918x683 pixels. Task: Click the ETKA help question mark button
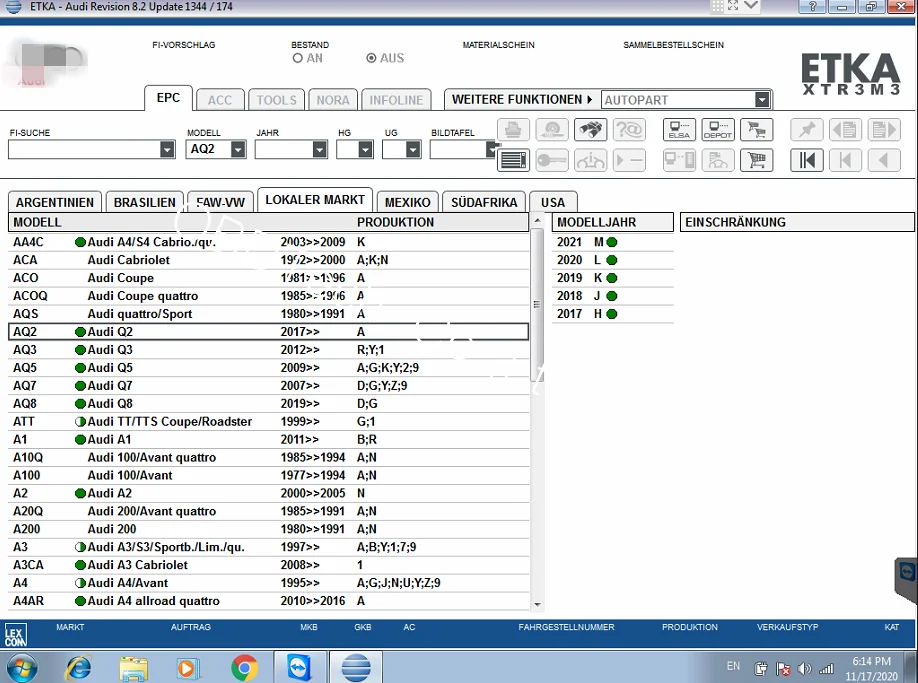[813, 6]
